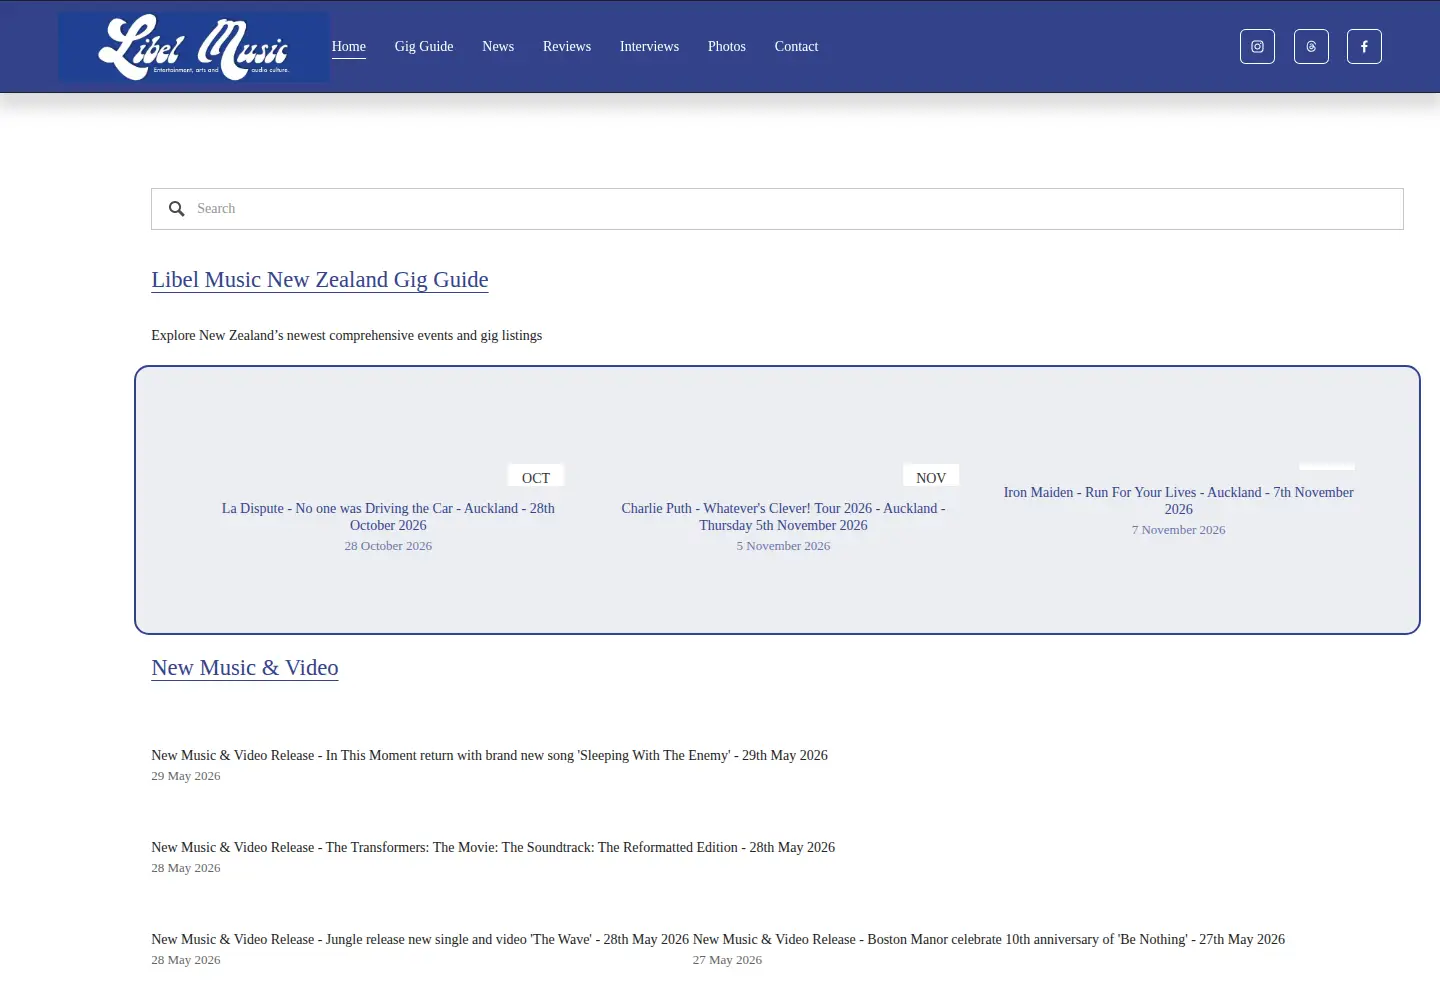Screen dimensions: 1440x1000
Task: Open the Instagram social icon
Action: 1257,47
